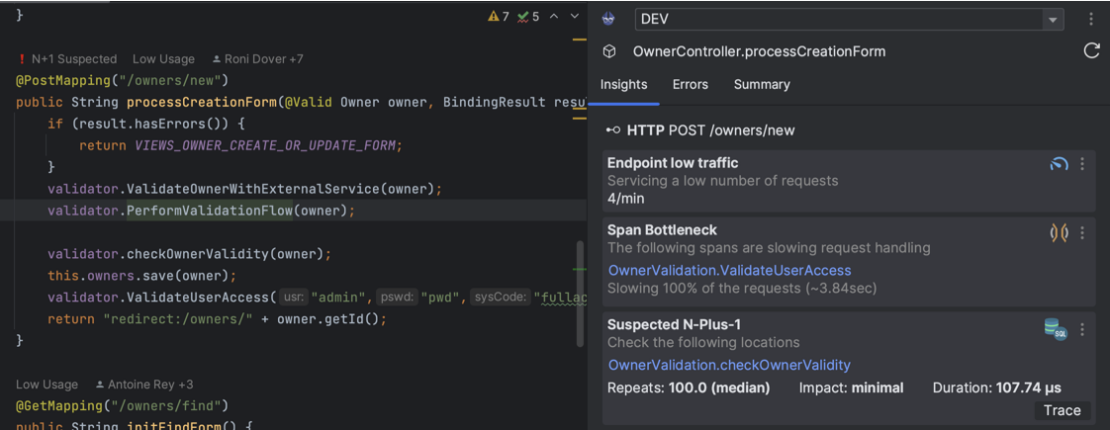Click the Suspected N-Plus-1 SQL database icon
Viewport: 1110px width, 430px height.
click(1055, 328)
